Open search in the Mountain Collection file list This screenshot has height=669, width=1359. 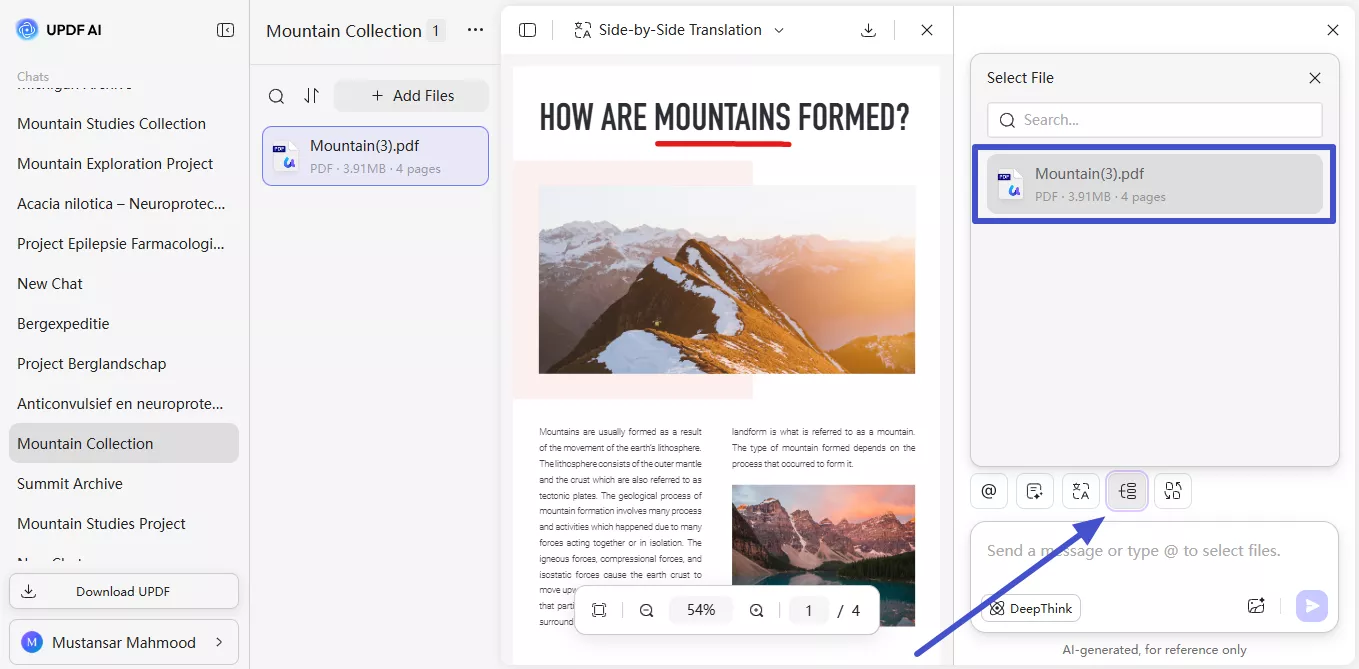point(276,96)
